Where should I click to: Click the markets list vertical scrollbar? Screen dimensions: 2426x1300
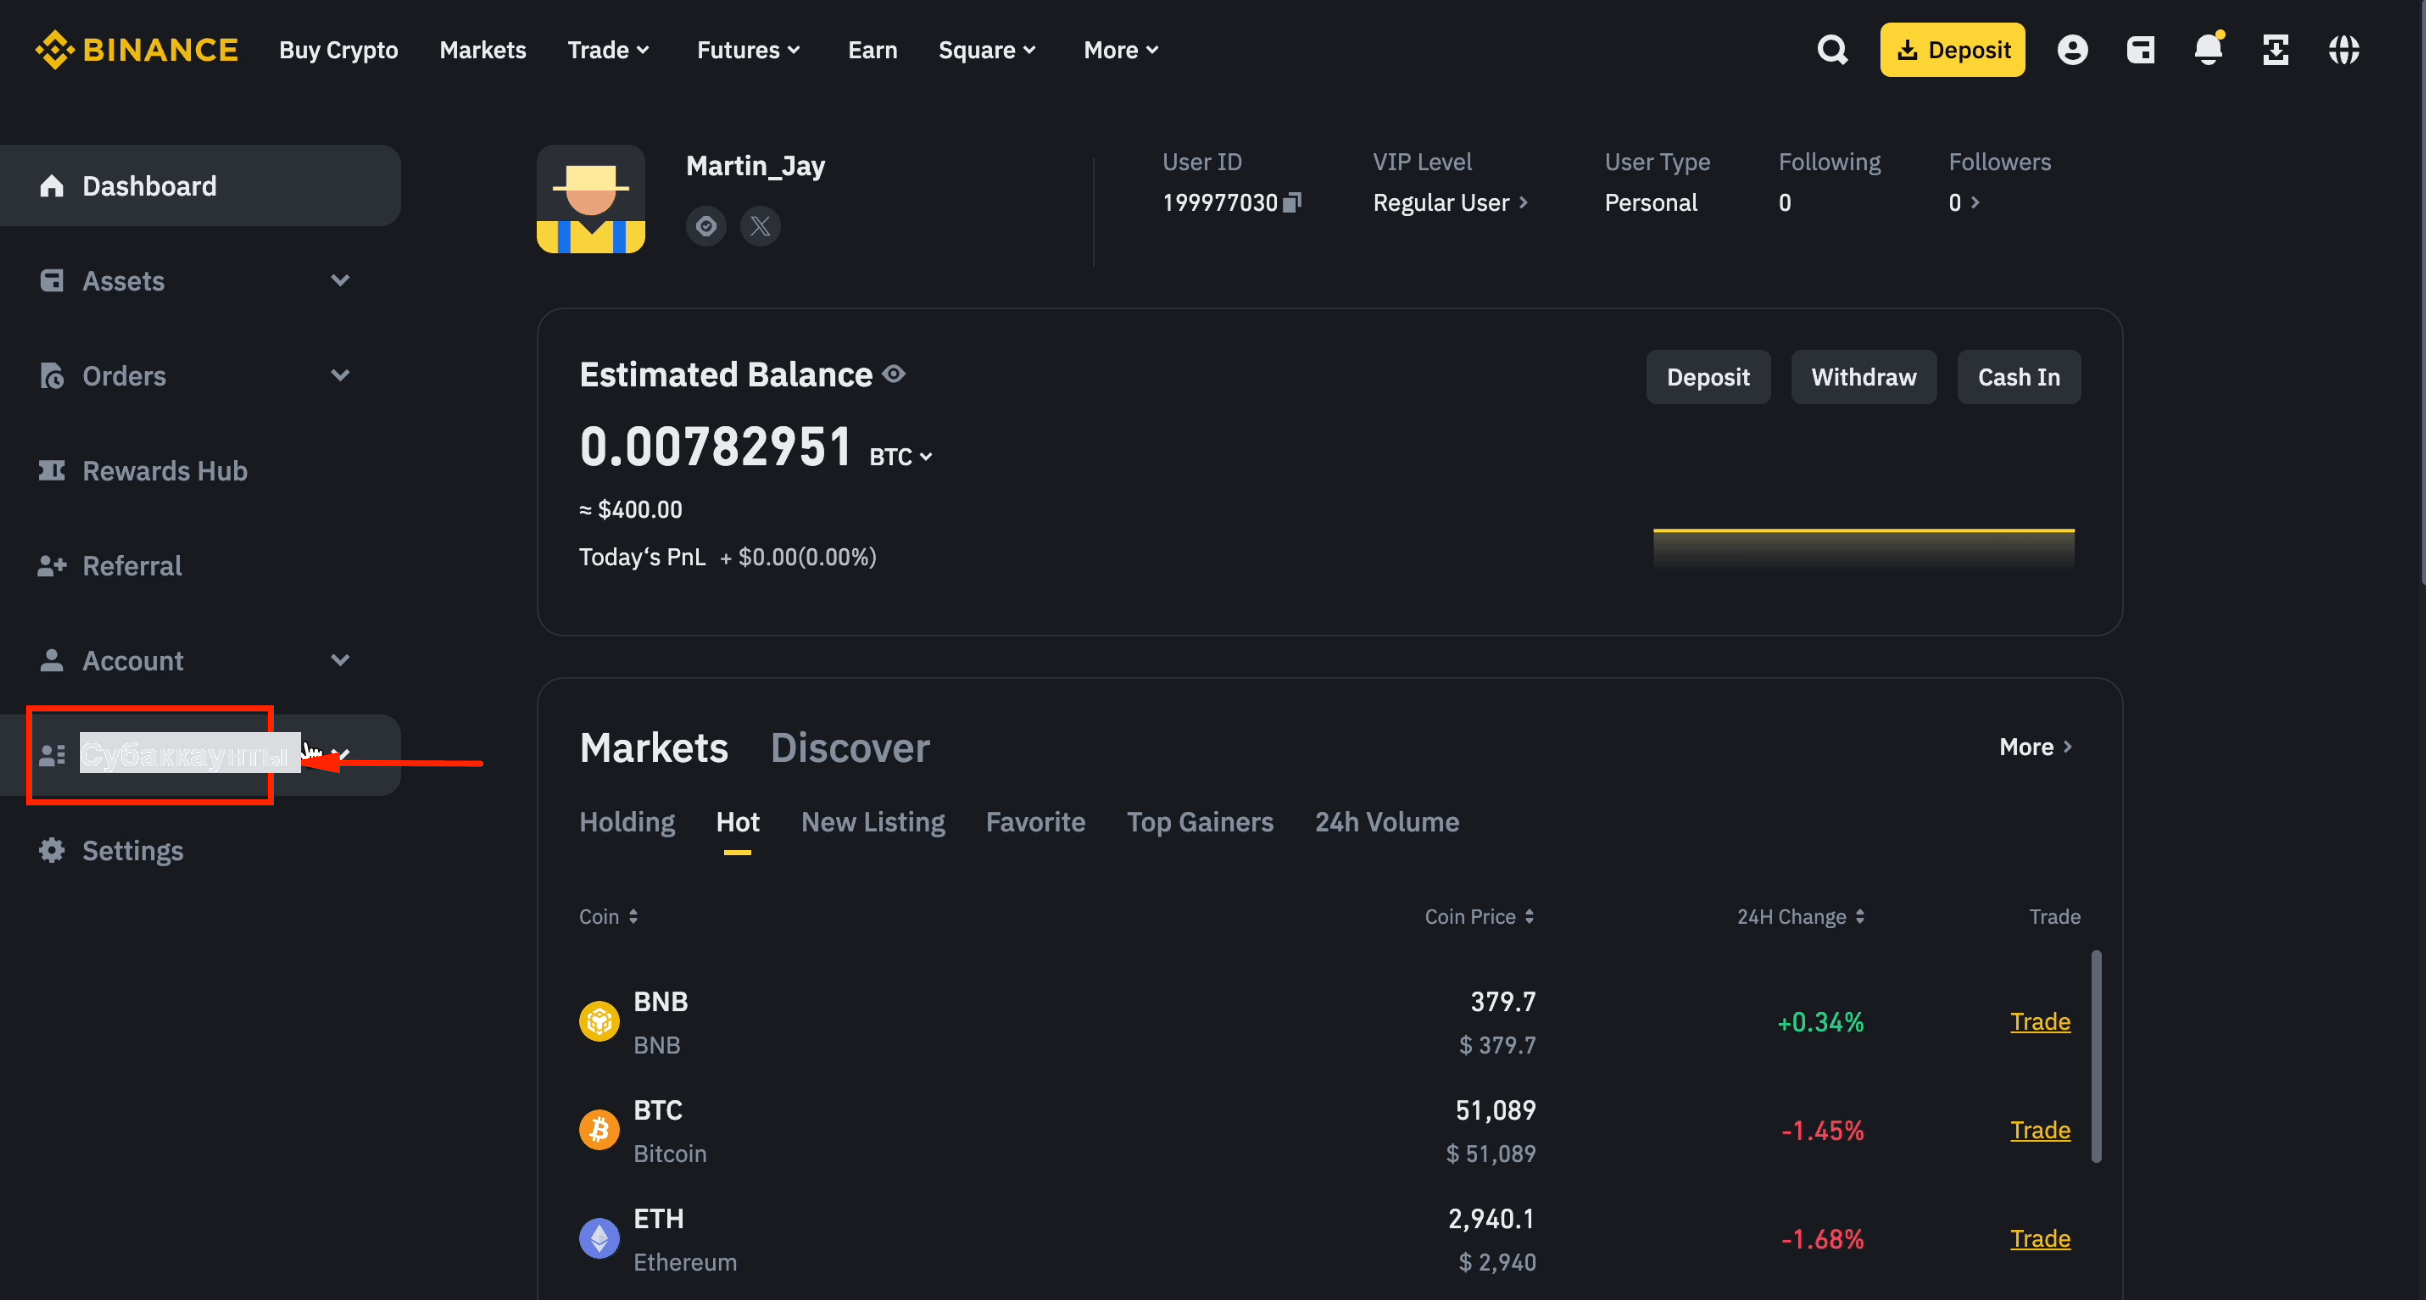(x=2096, y=1056)
